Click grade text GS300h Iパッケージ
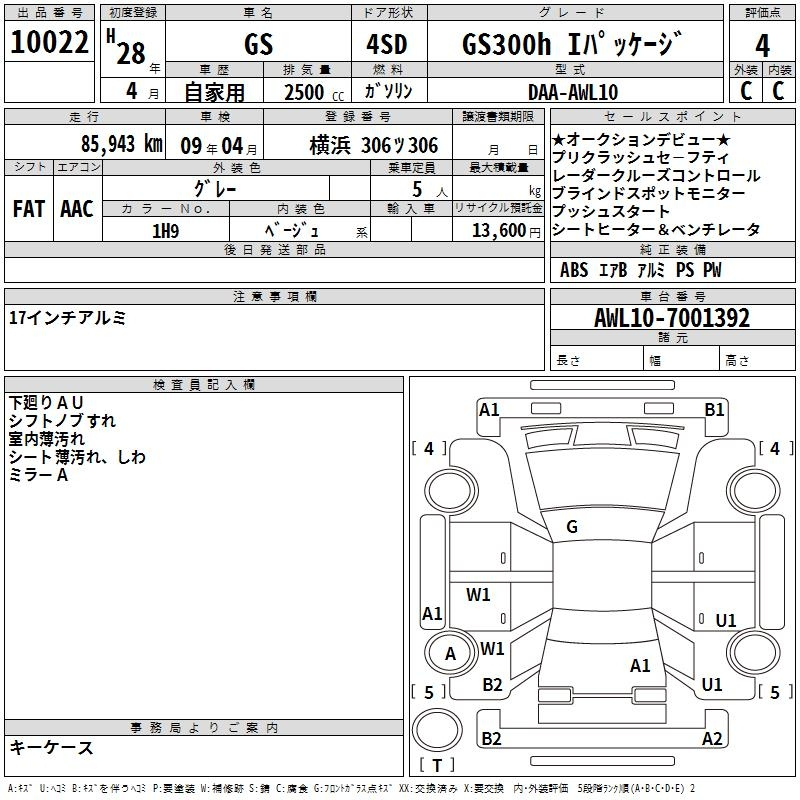The height and width of the screenshot is (800, 800). pos(571,43)
